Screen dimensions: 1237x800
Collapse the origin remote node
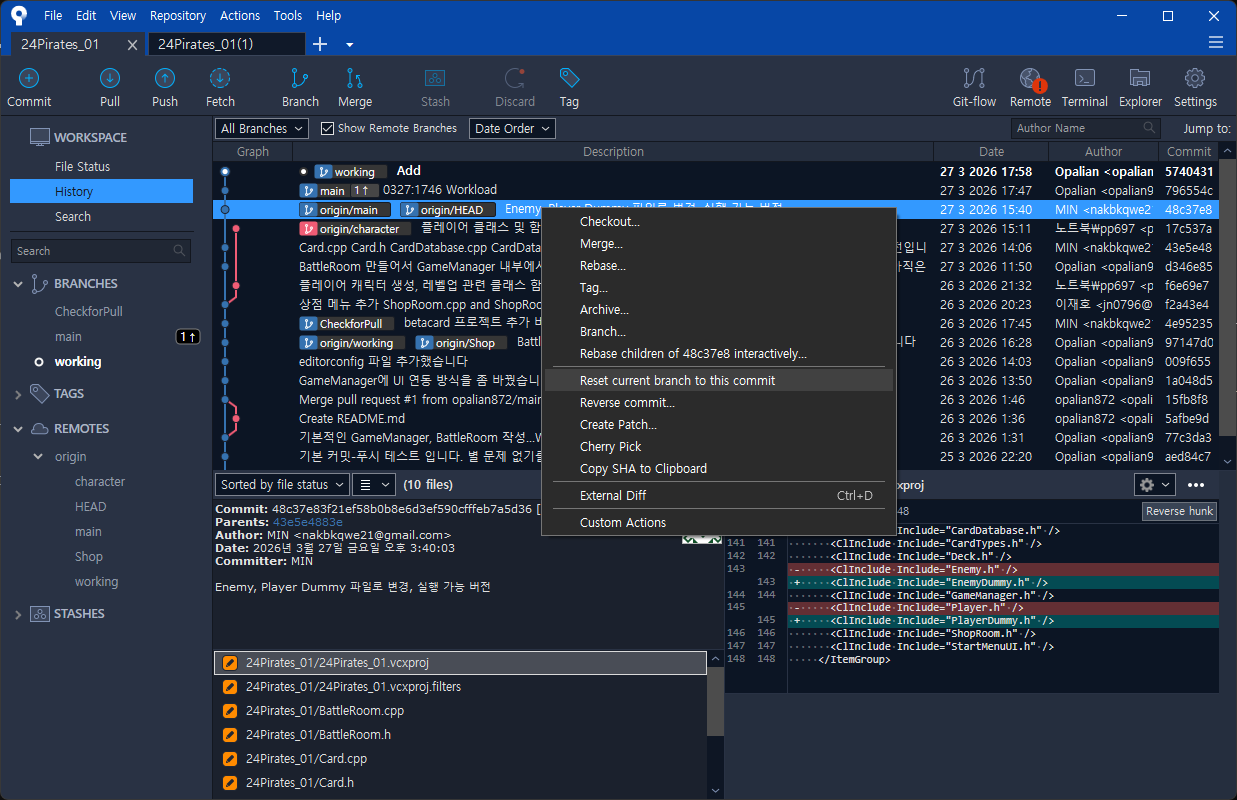[x=40, y=457]
